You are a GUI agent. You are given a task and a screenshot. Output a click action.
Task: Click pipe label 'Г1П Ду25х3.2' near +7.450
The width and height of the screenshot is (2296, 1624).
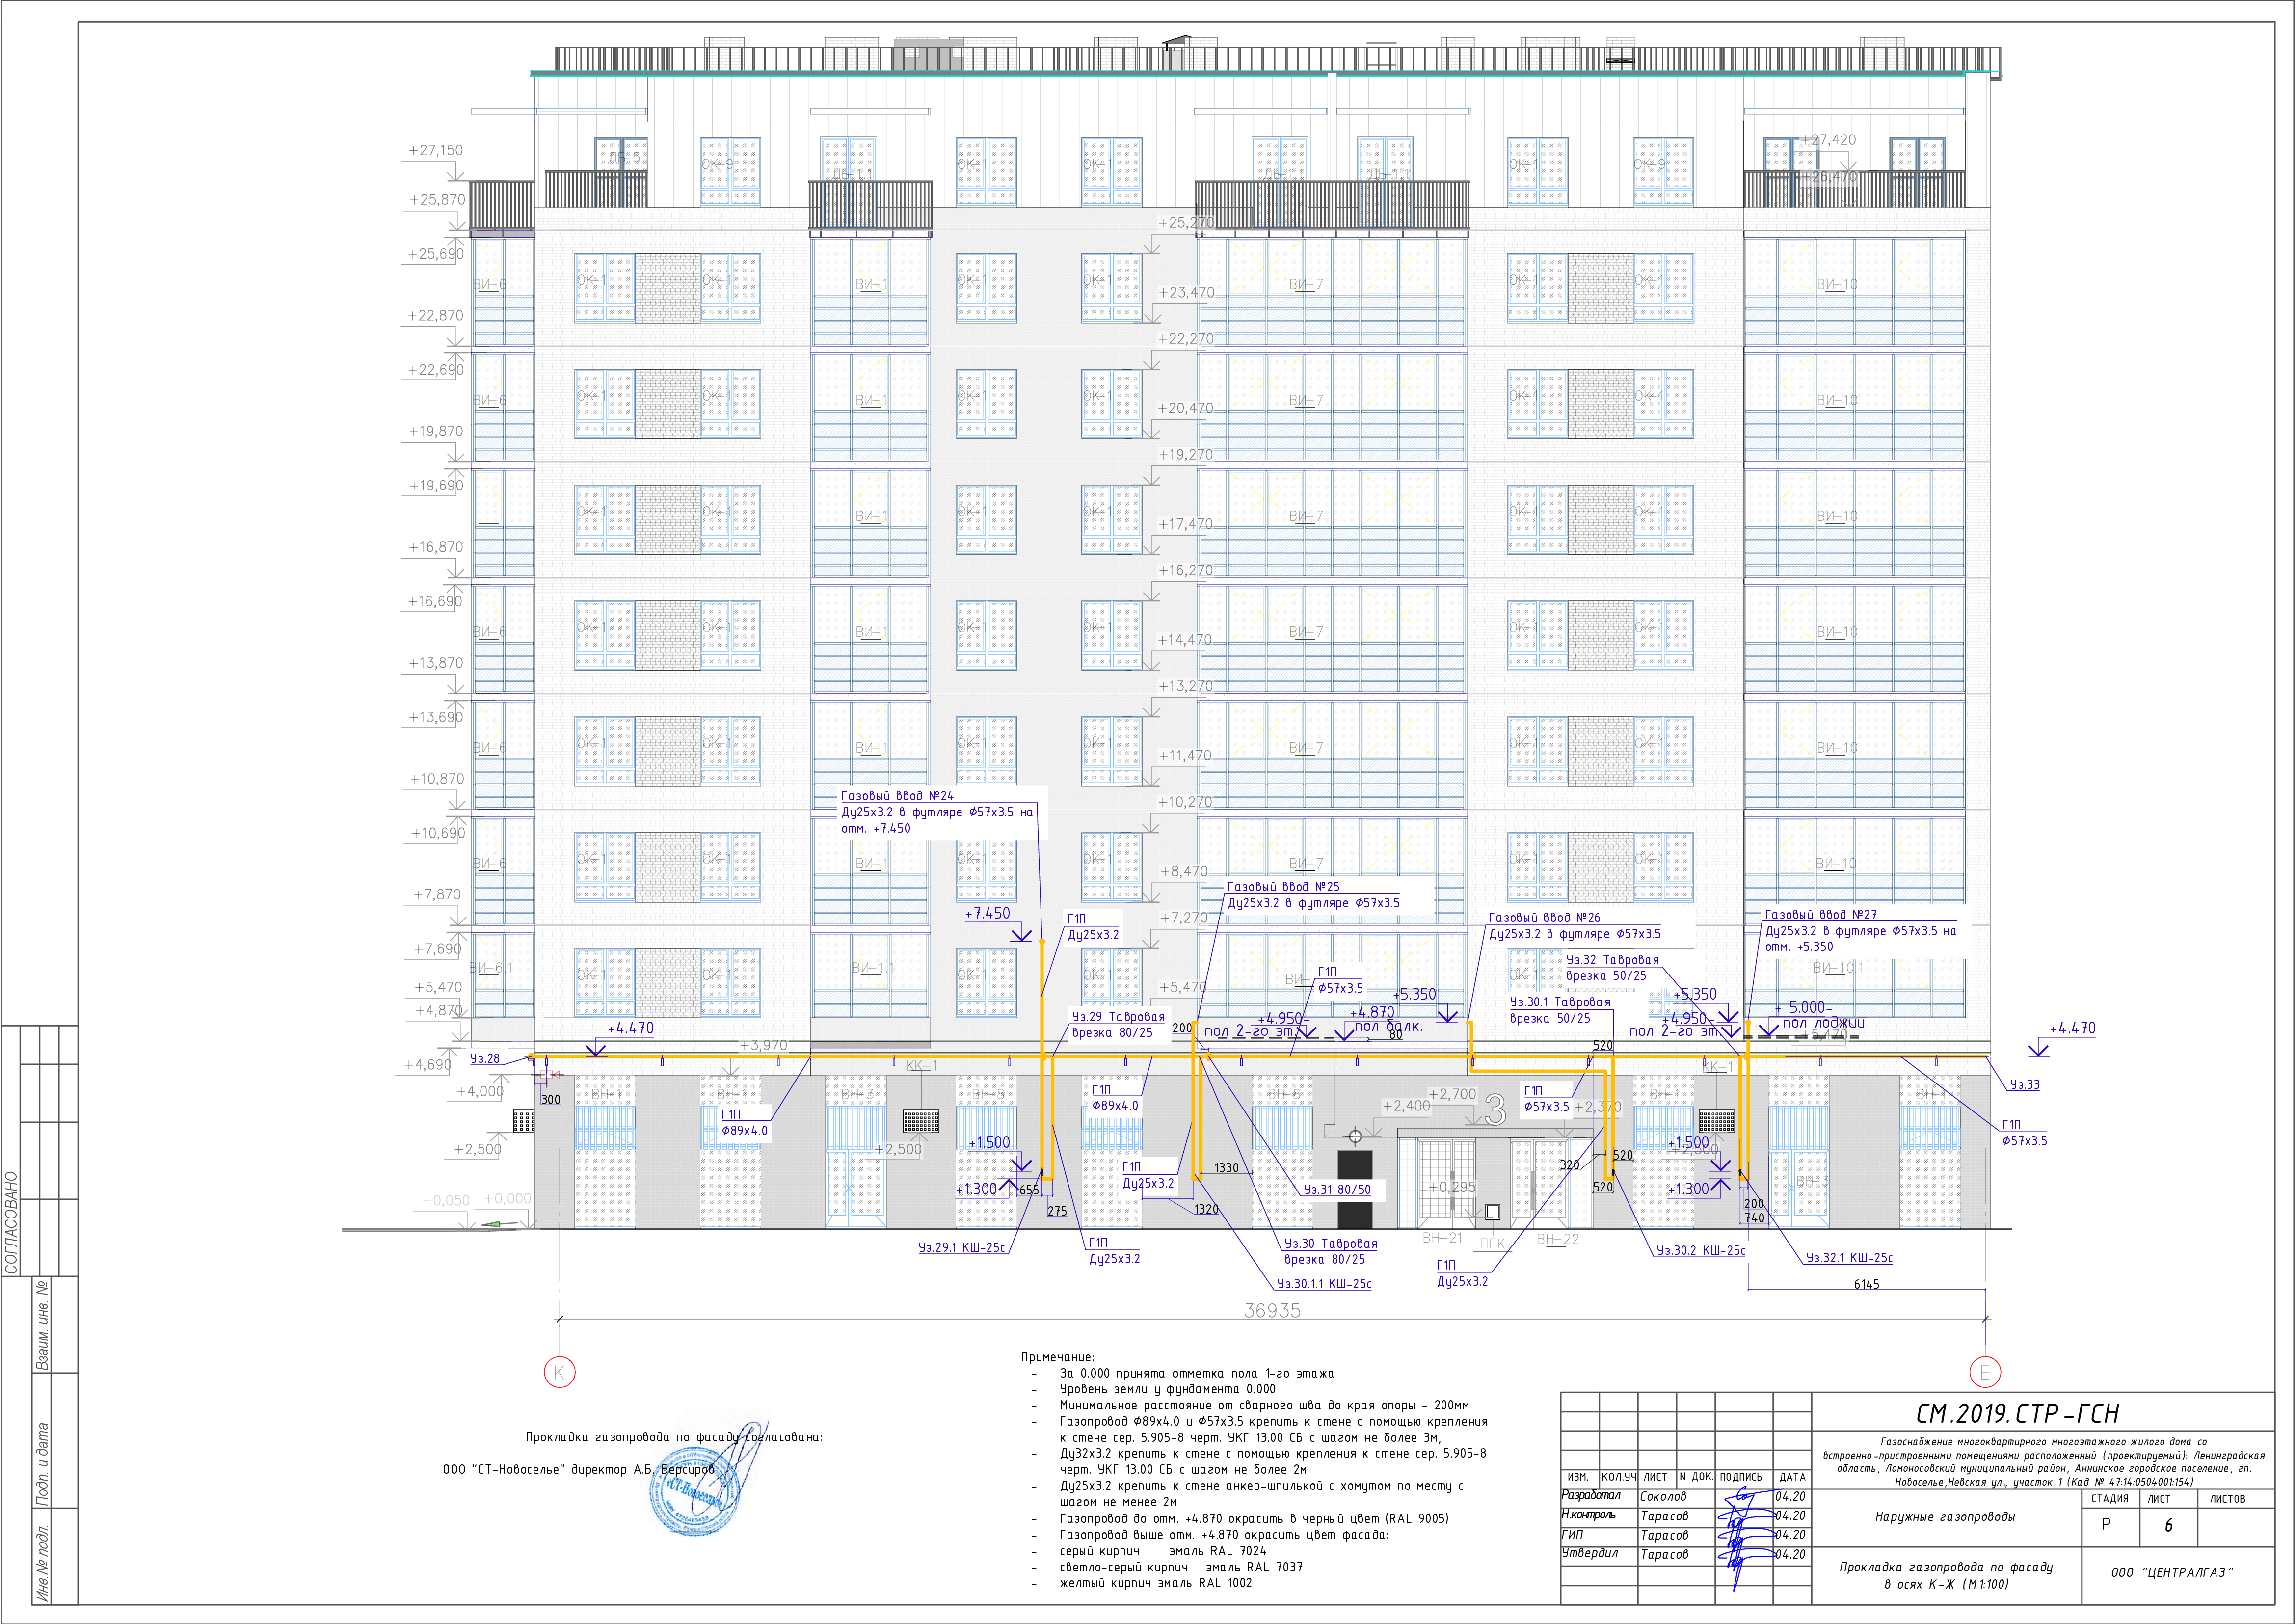tap(1093, 927)
